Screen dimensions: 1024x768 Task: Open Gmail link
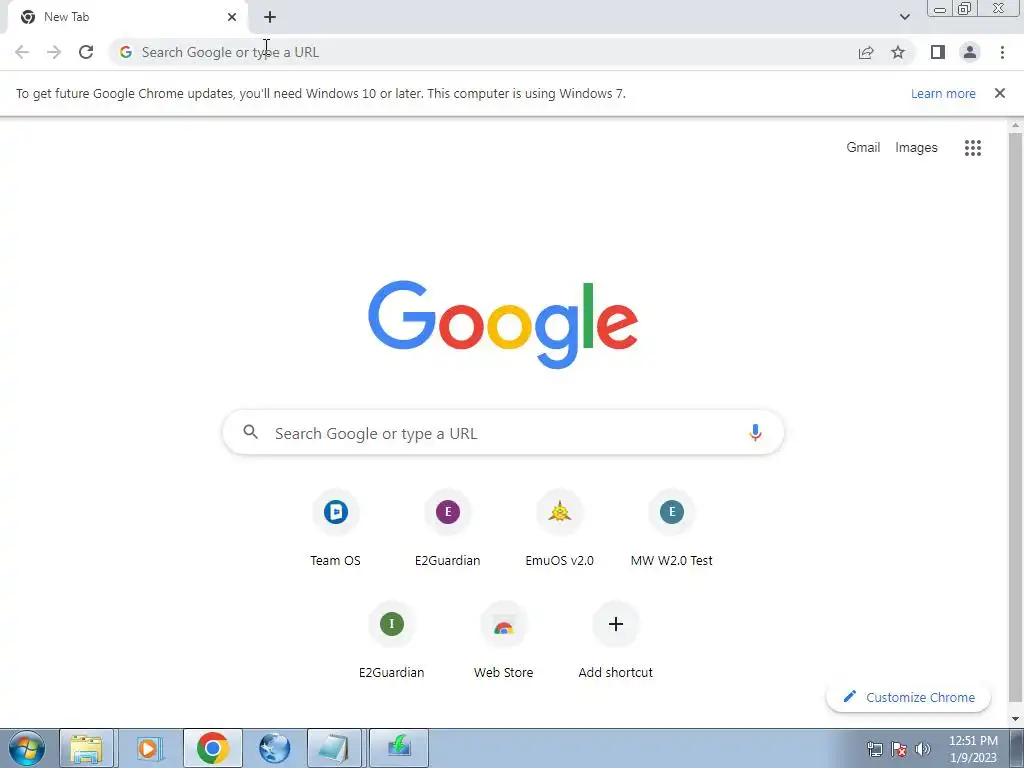click(x=863, y=148)
